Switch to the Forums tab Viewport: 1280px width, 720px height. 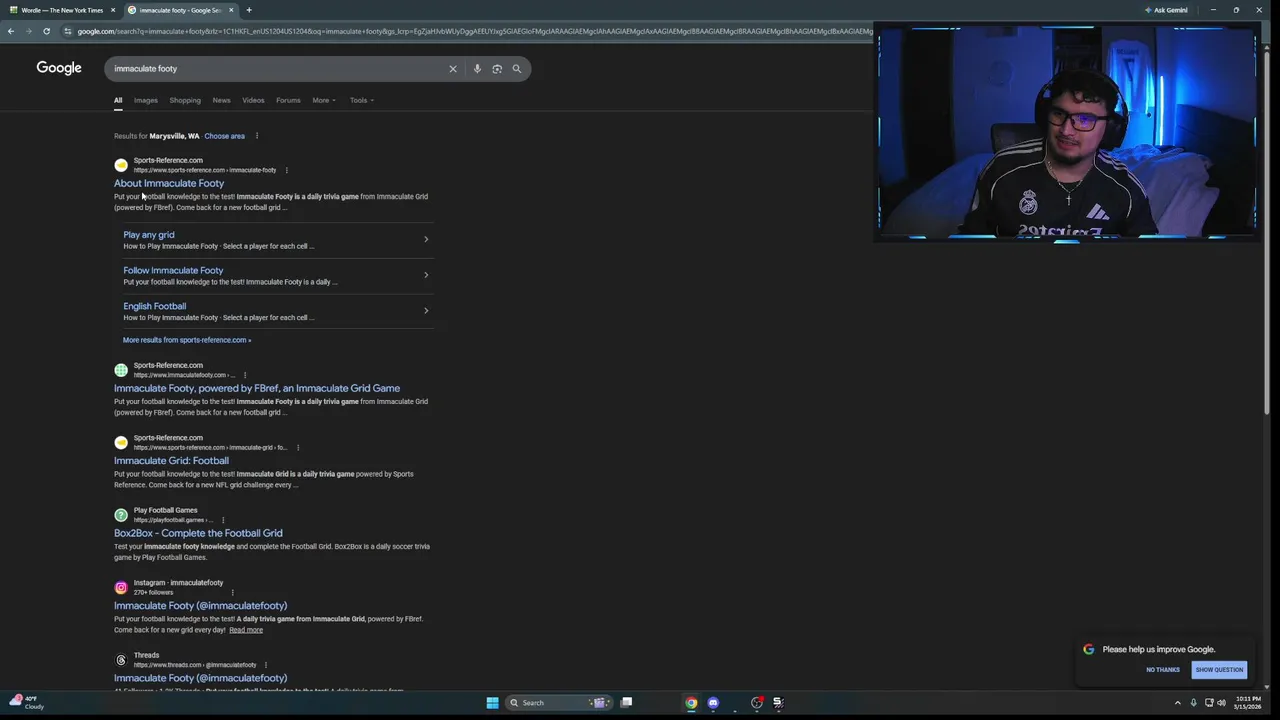point(288,100)
